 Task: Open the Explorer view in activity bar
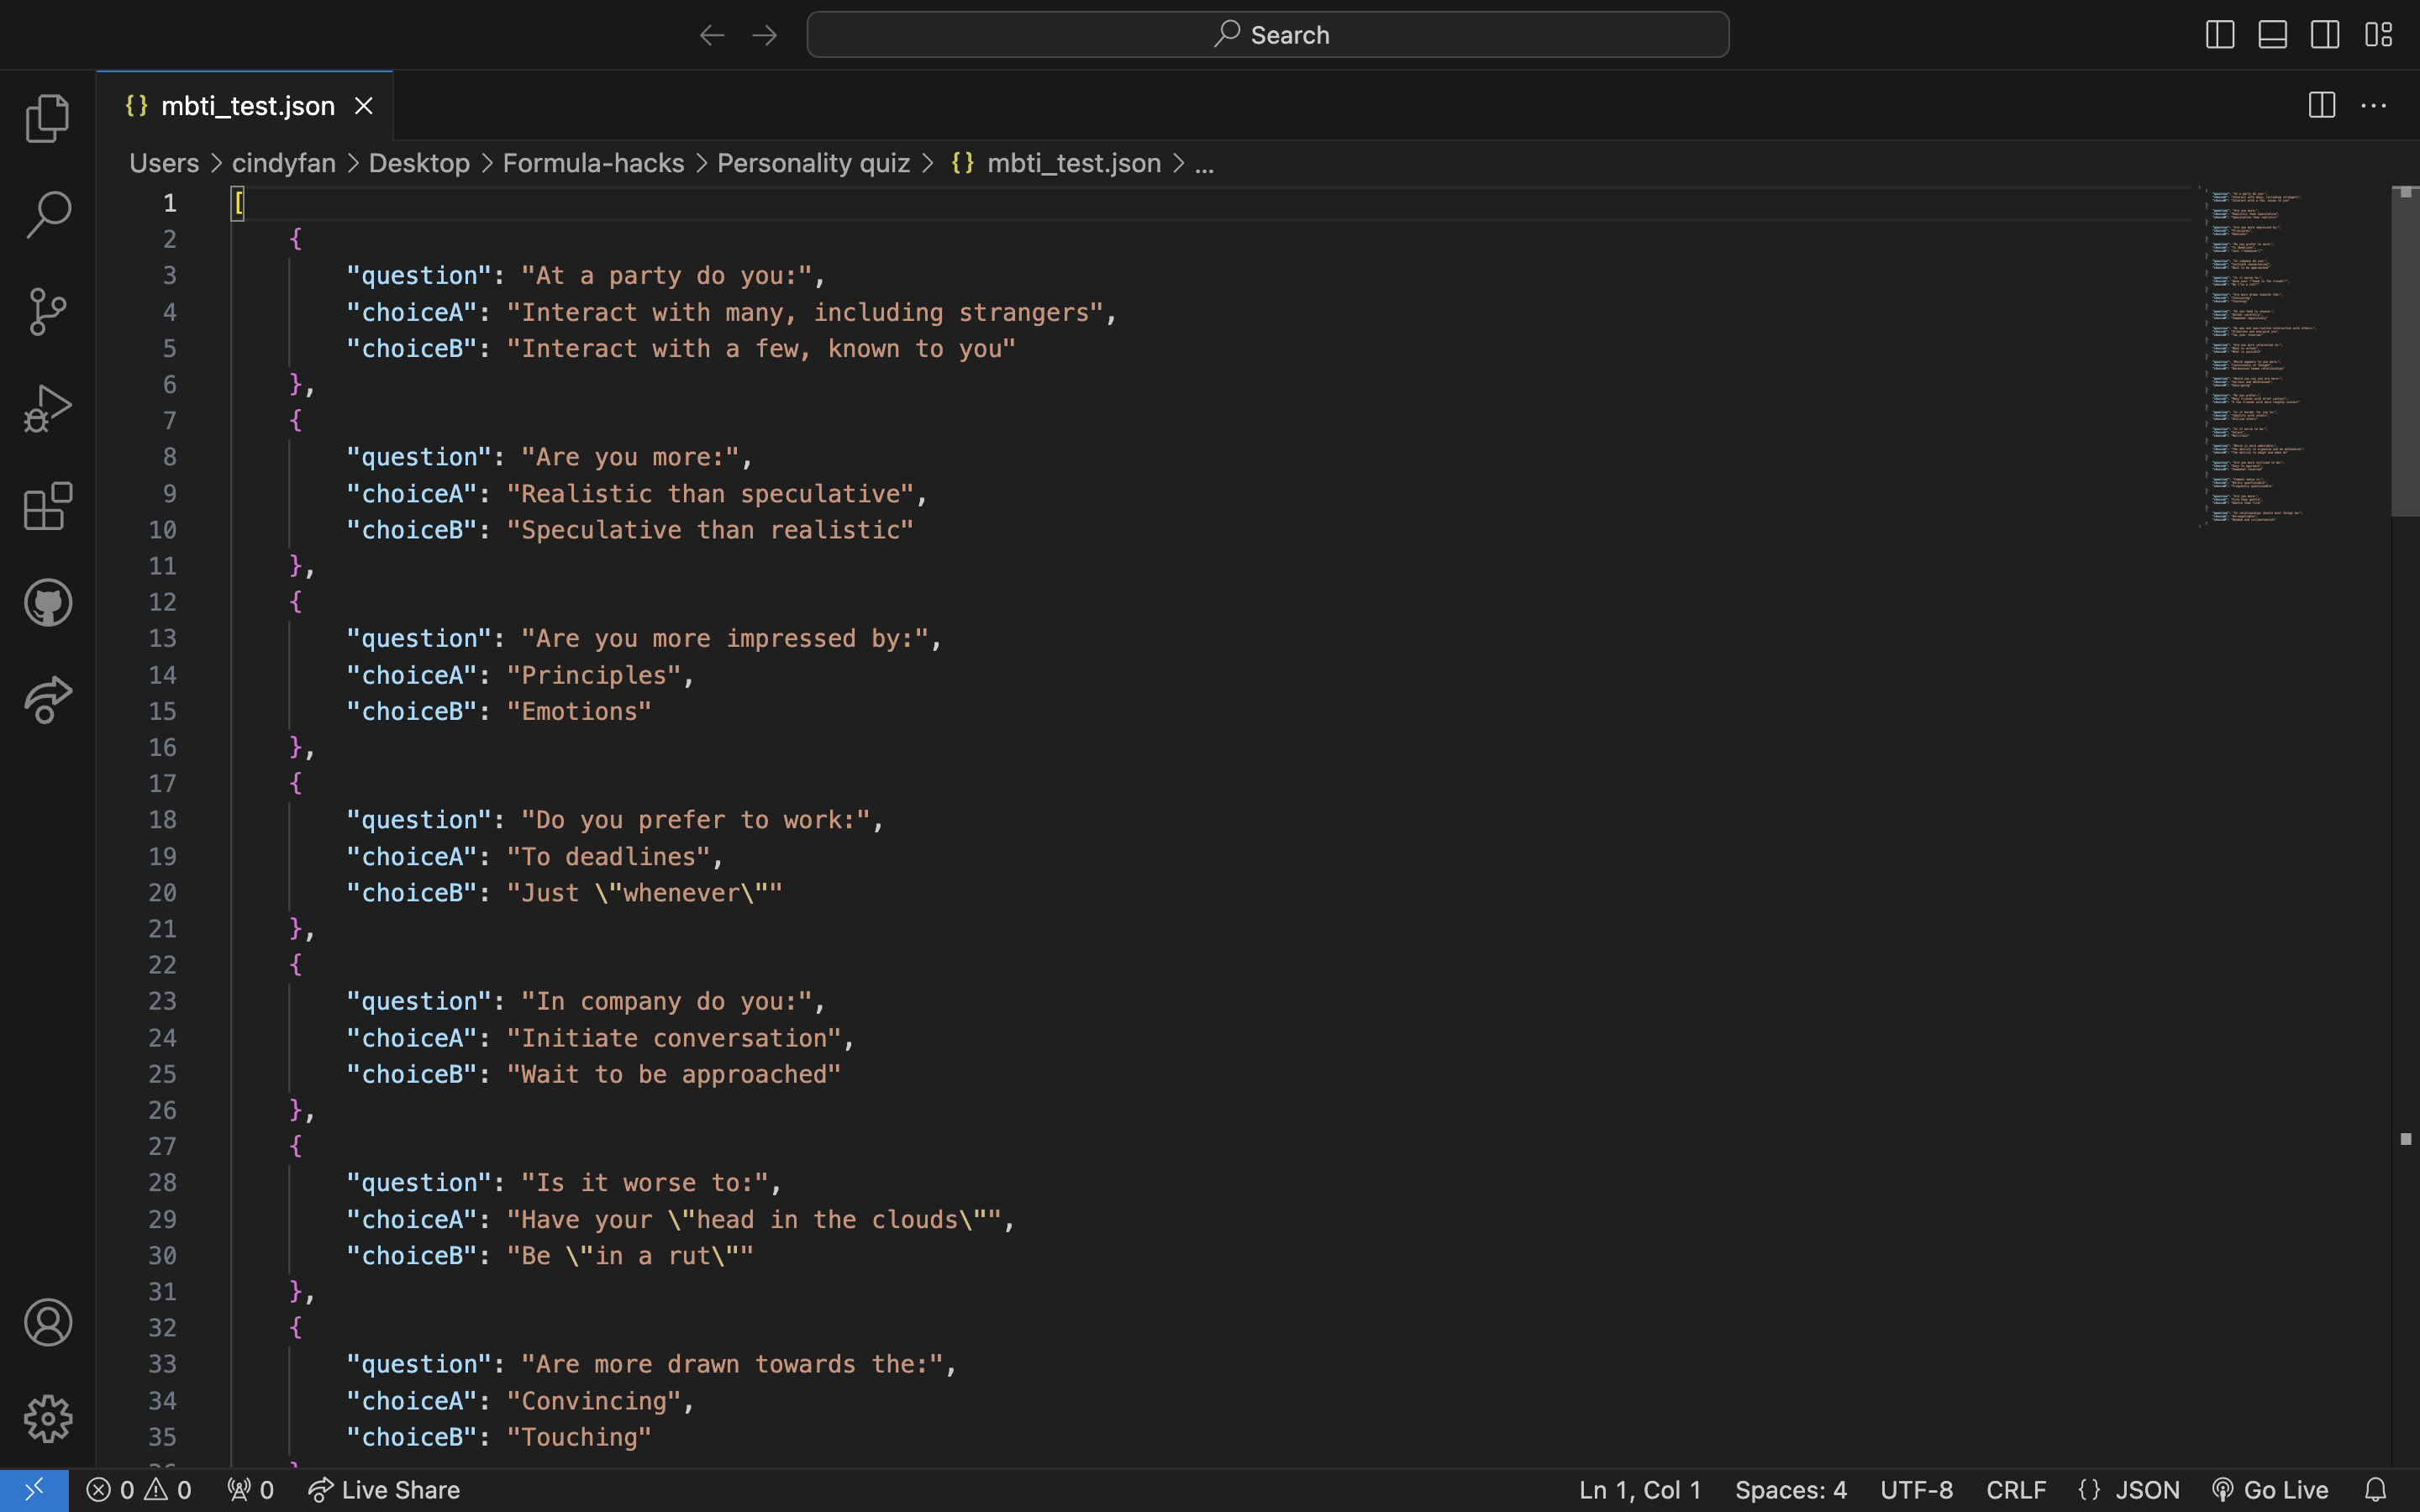[x=47, y=118]
